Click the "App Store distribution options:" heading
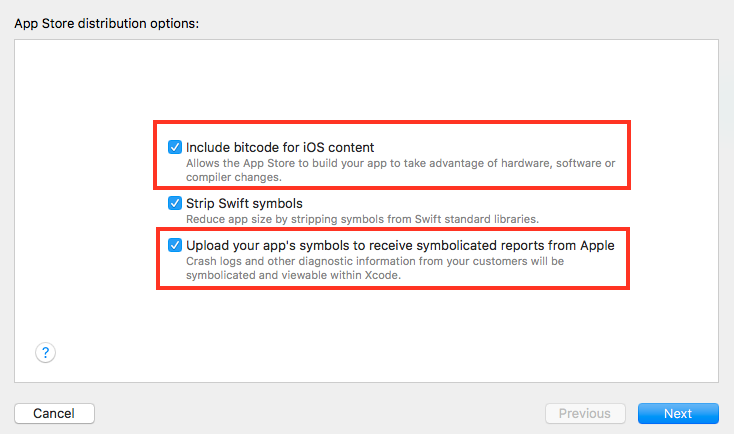Viewport: 734px width, 434px height. coord(107,22)
